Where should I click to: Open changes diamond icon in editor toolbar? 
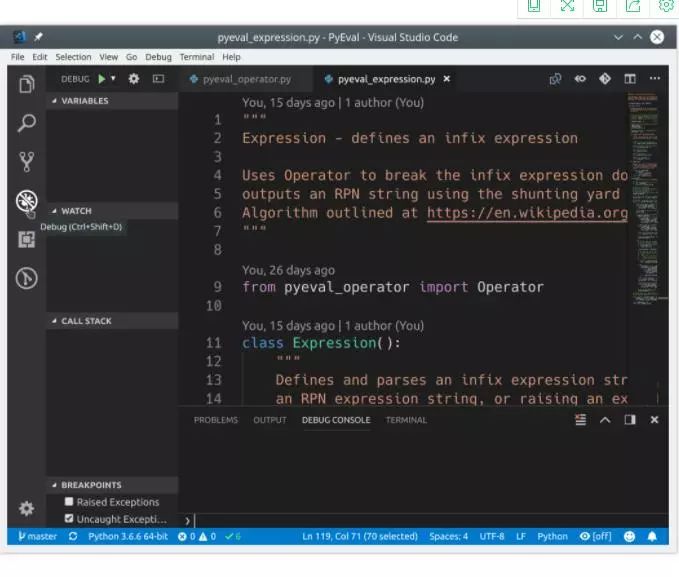pos(605,79)
